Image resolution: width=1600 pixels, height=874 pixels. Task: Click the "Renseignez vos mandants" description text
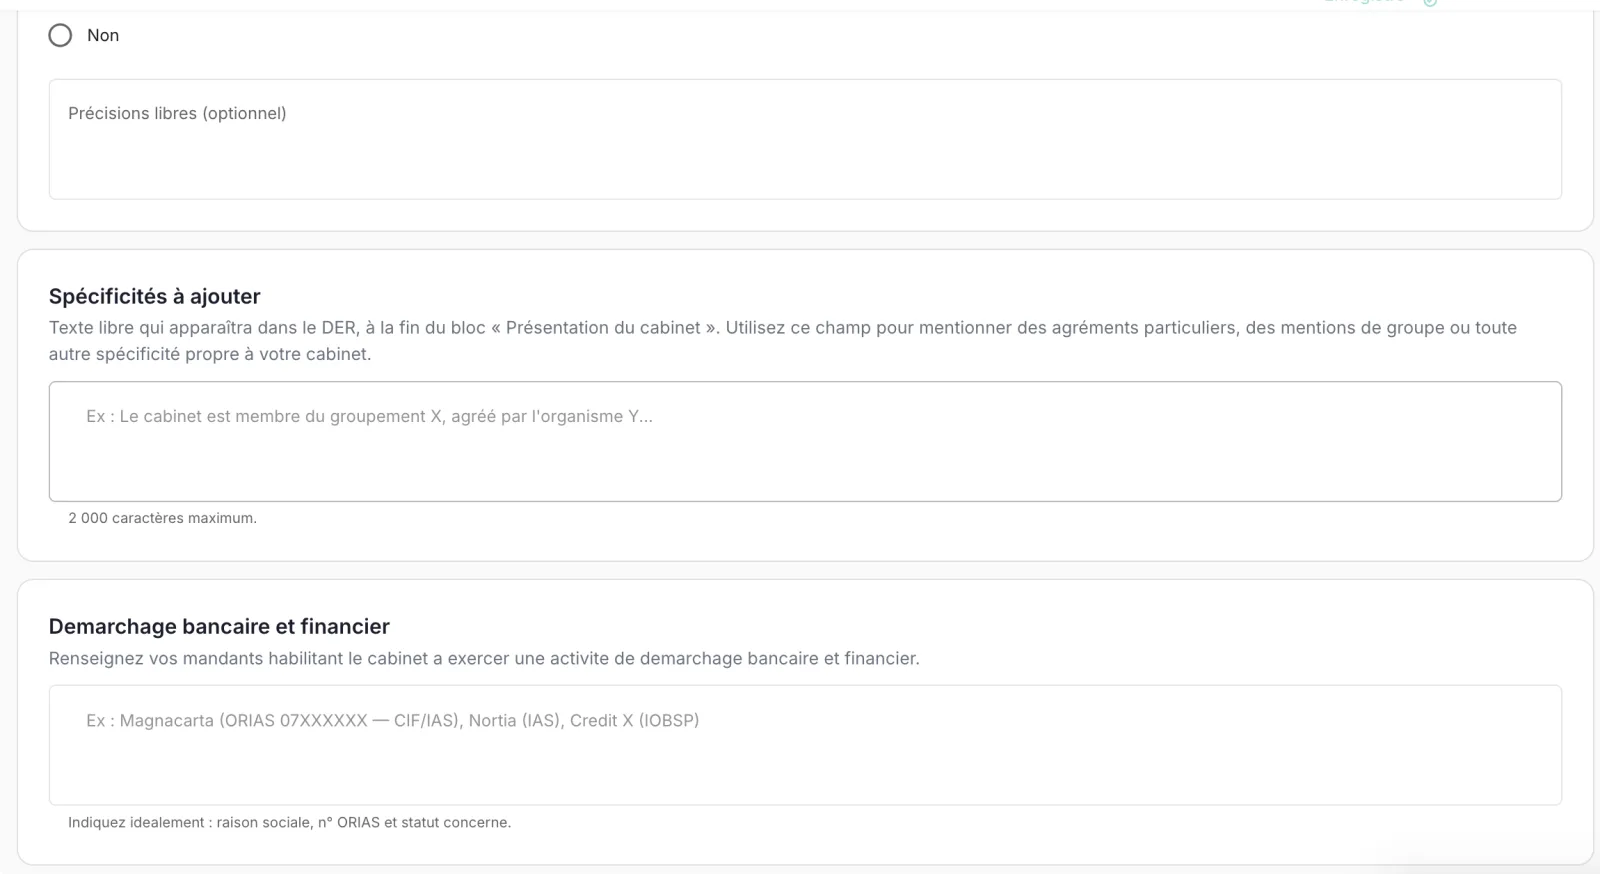pos(484,658)
